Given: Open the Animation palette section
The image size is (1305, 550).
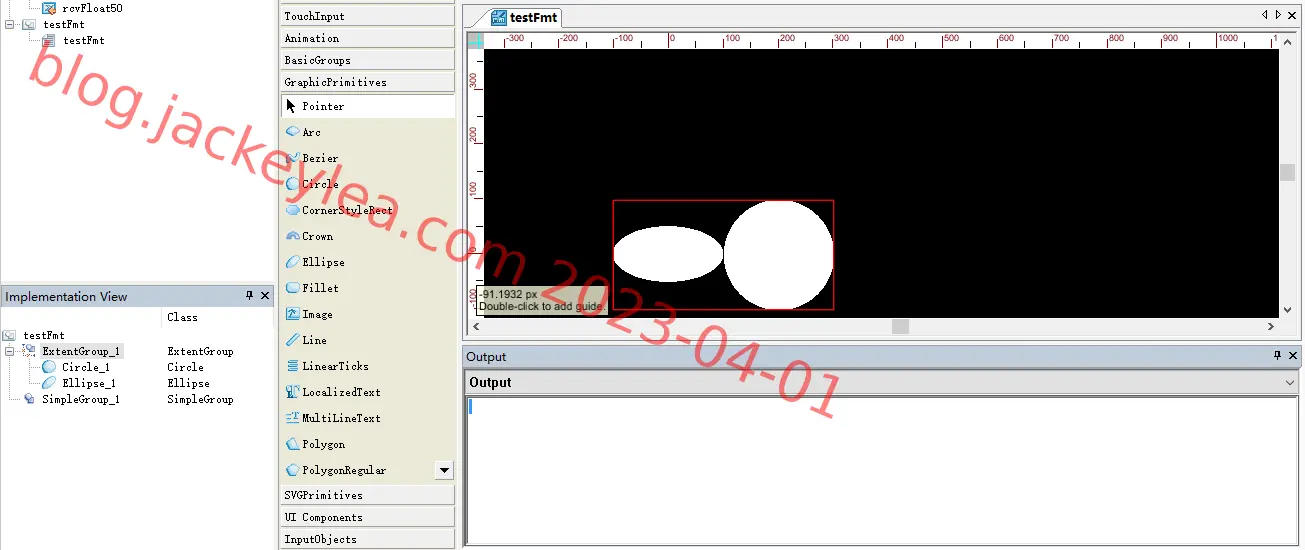Looking at the screenshot, I should click(368, 38).
